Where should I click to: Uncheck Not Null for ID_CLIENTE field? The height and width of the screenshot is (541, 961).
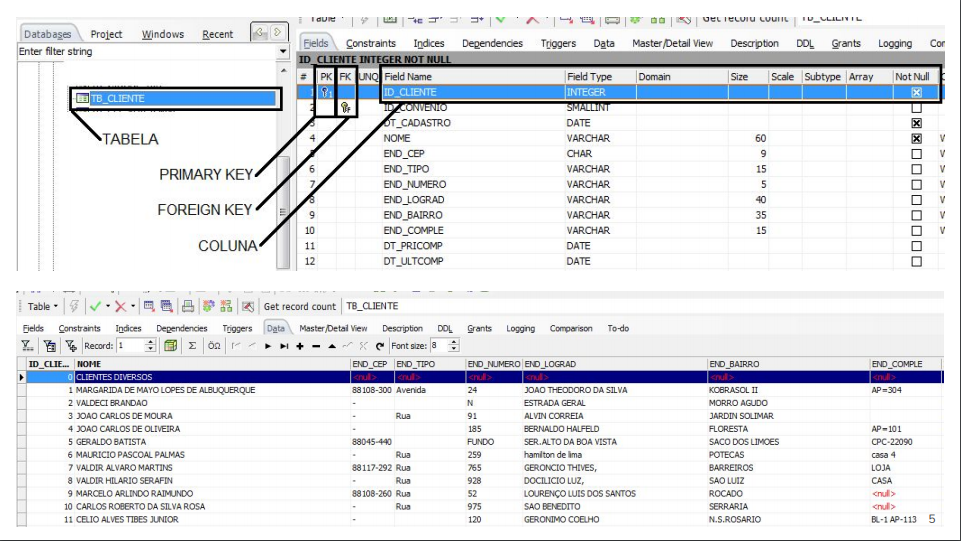pyautogui.click(x=916, y=92)
